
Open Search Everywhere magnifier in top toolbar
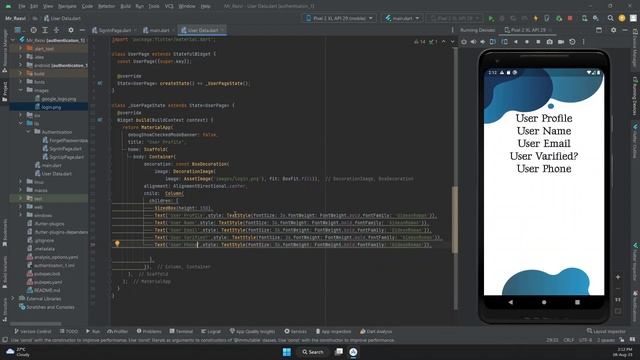coord(610,18)
